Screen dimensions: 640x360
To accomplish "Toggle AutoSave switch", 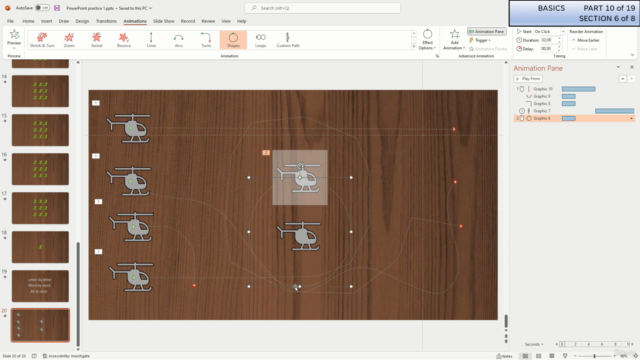I will coord(42,8).
